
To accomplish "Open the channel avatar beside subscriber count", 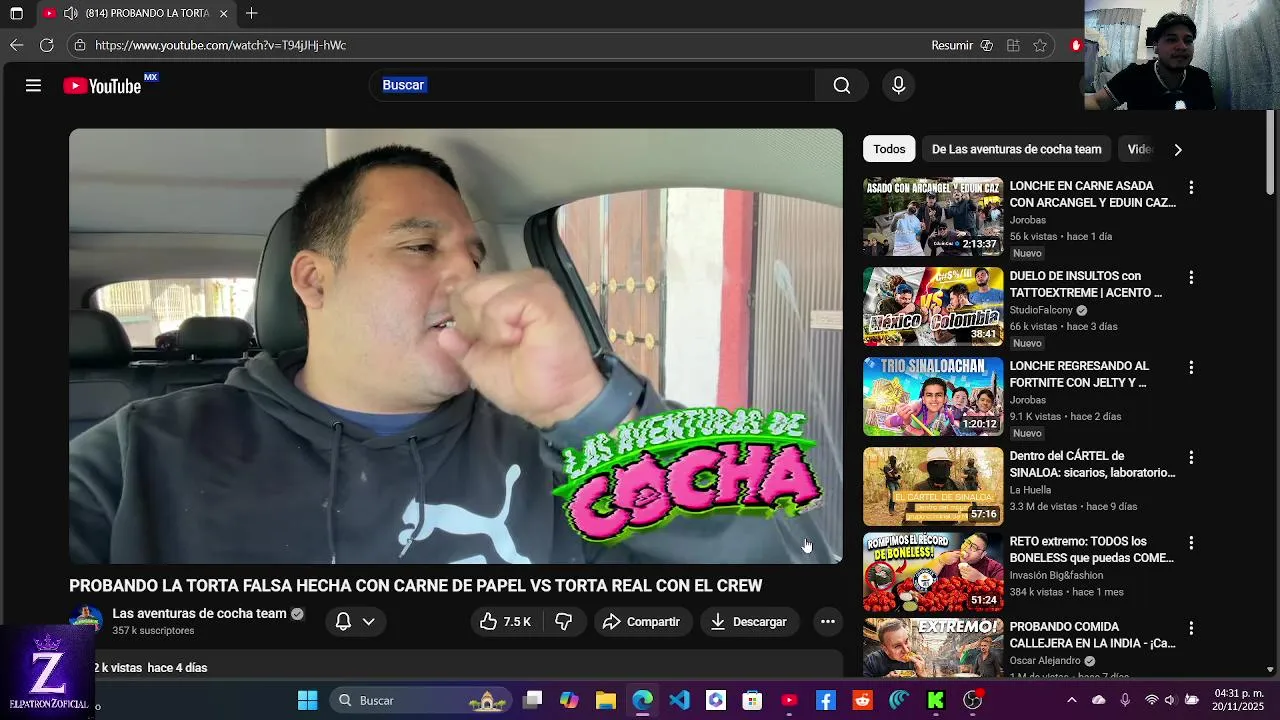I will 86,620.
